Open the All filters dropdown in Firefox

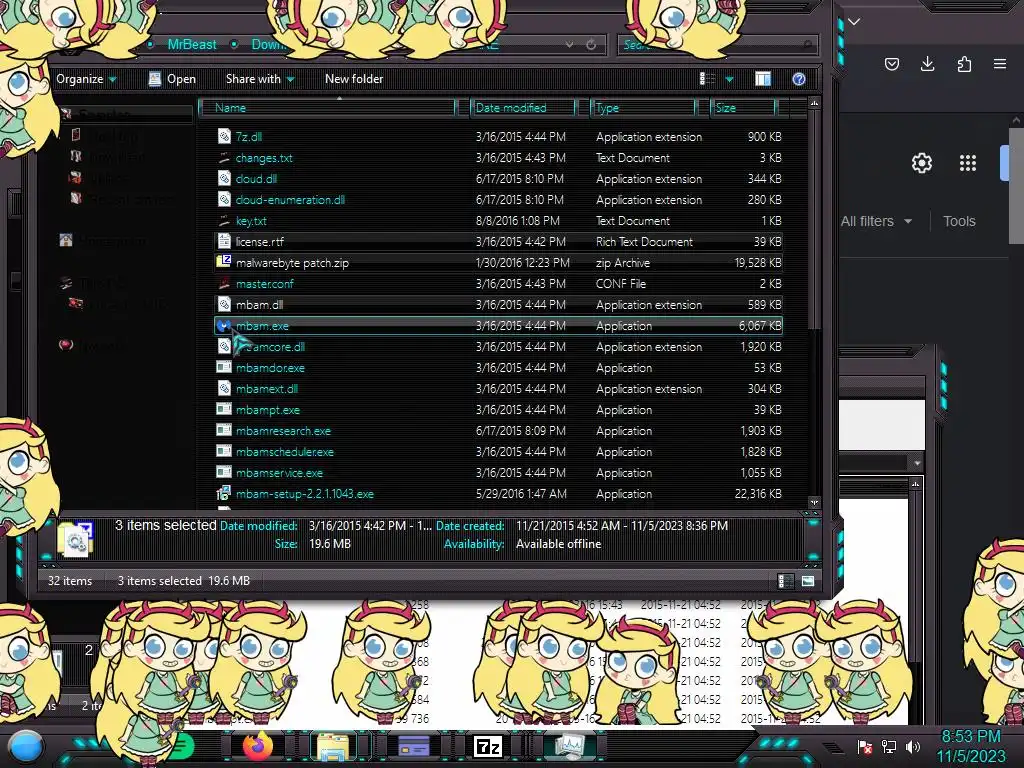coord(876,221)
